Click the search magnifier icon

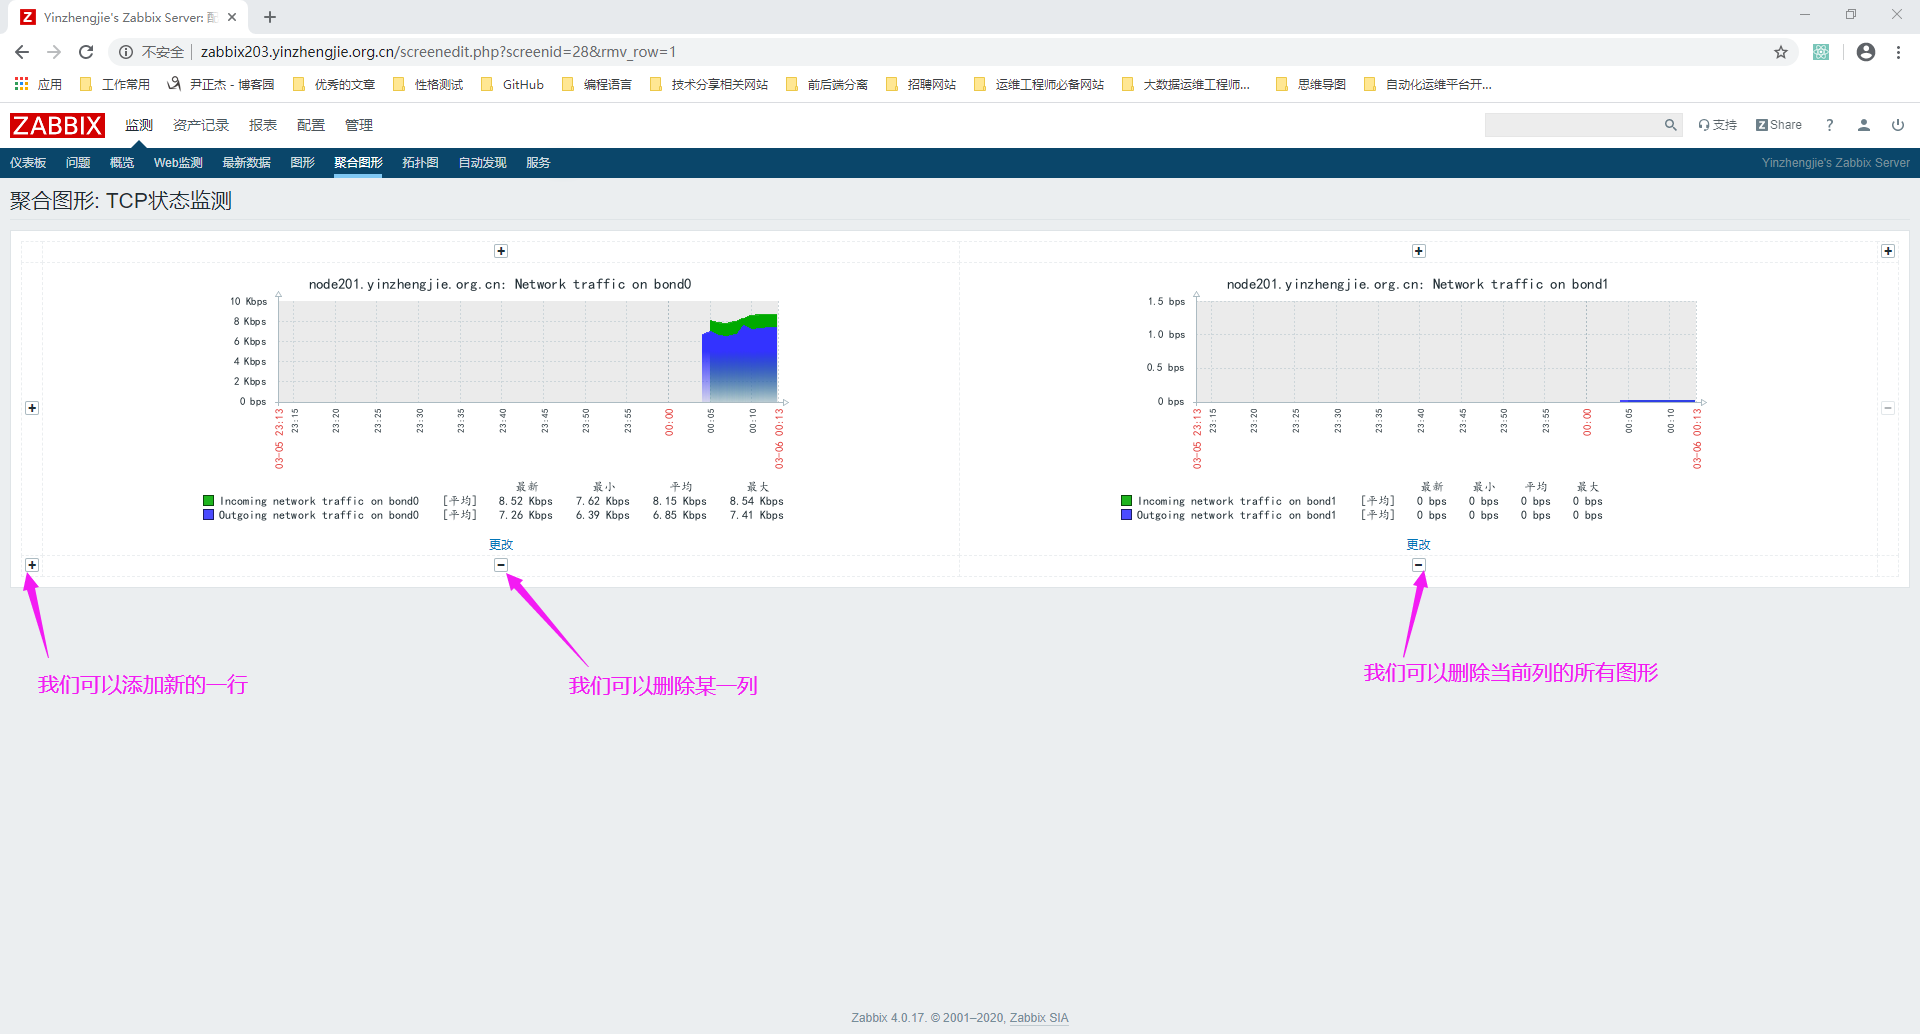click(1670, 125)
